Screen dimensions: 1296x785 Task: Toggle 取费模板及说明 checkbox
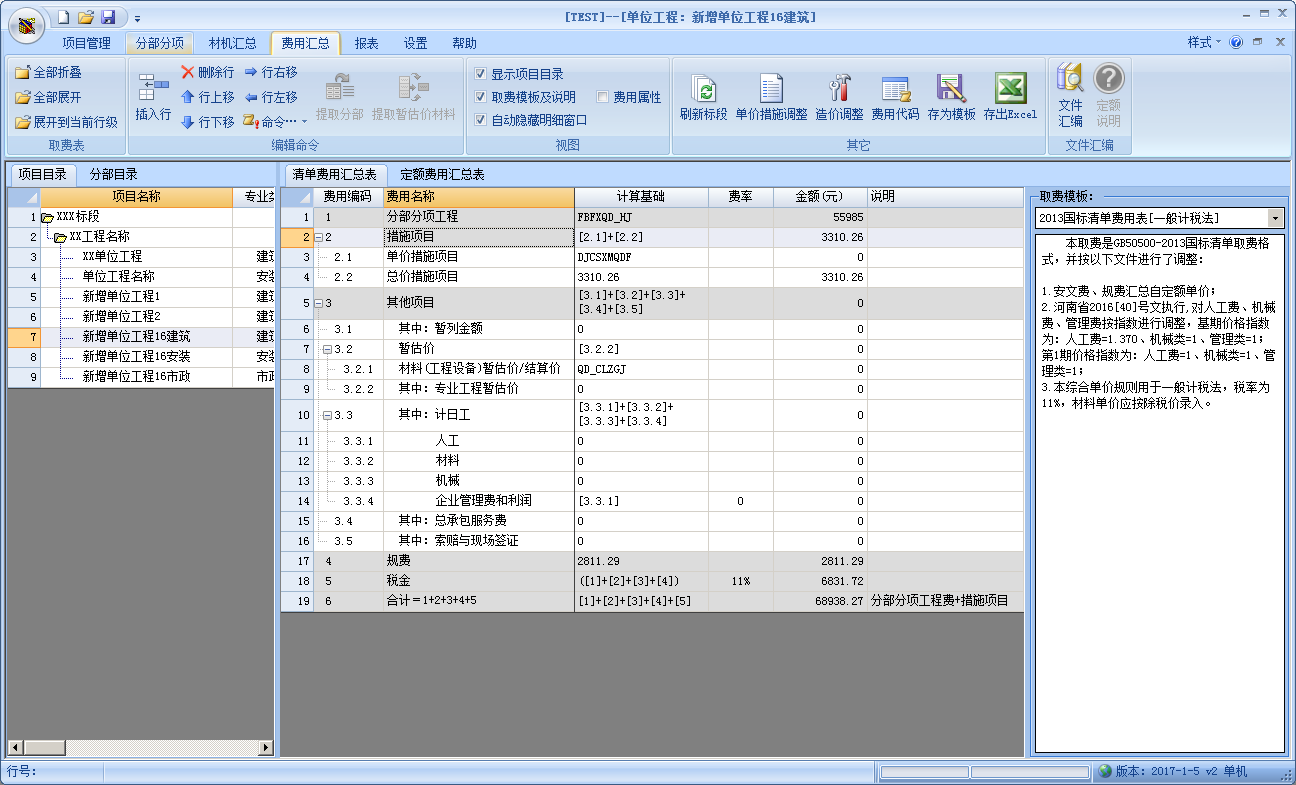click(x=481, y=97)
